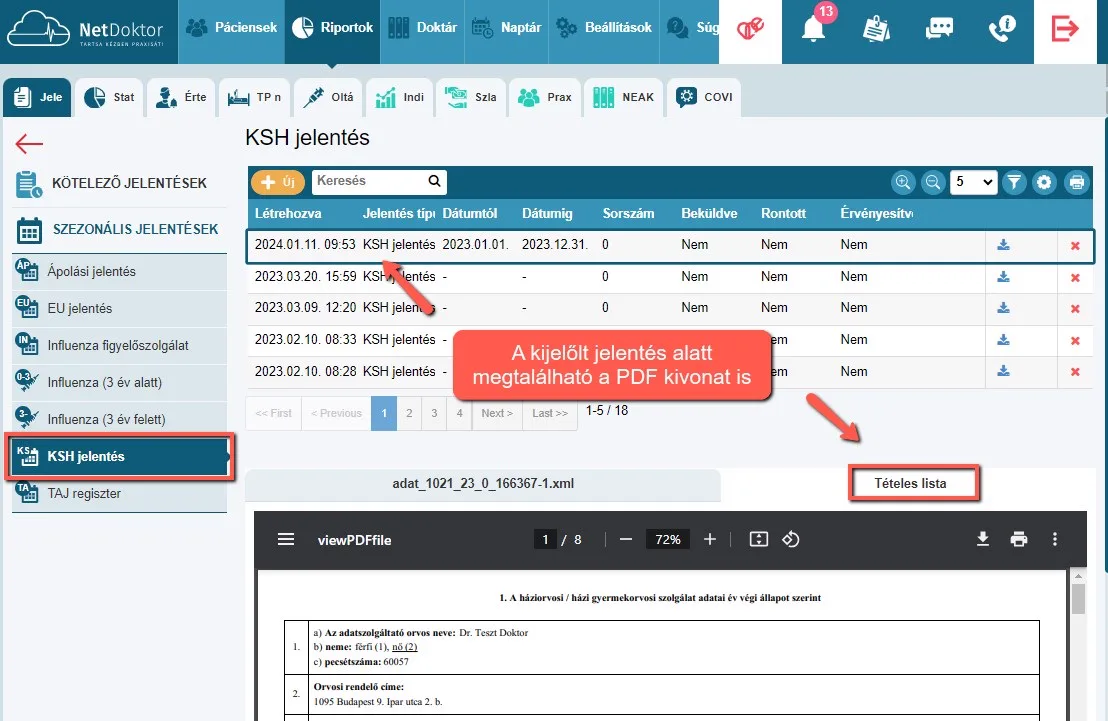Viewport: 1108px width, 721px height.
Task: Open the table filter funnel icon
Action: point(1014,182)
